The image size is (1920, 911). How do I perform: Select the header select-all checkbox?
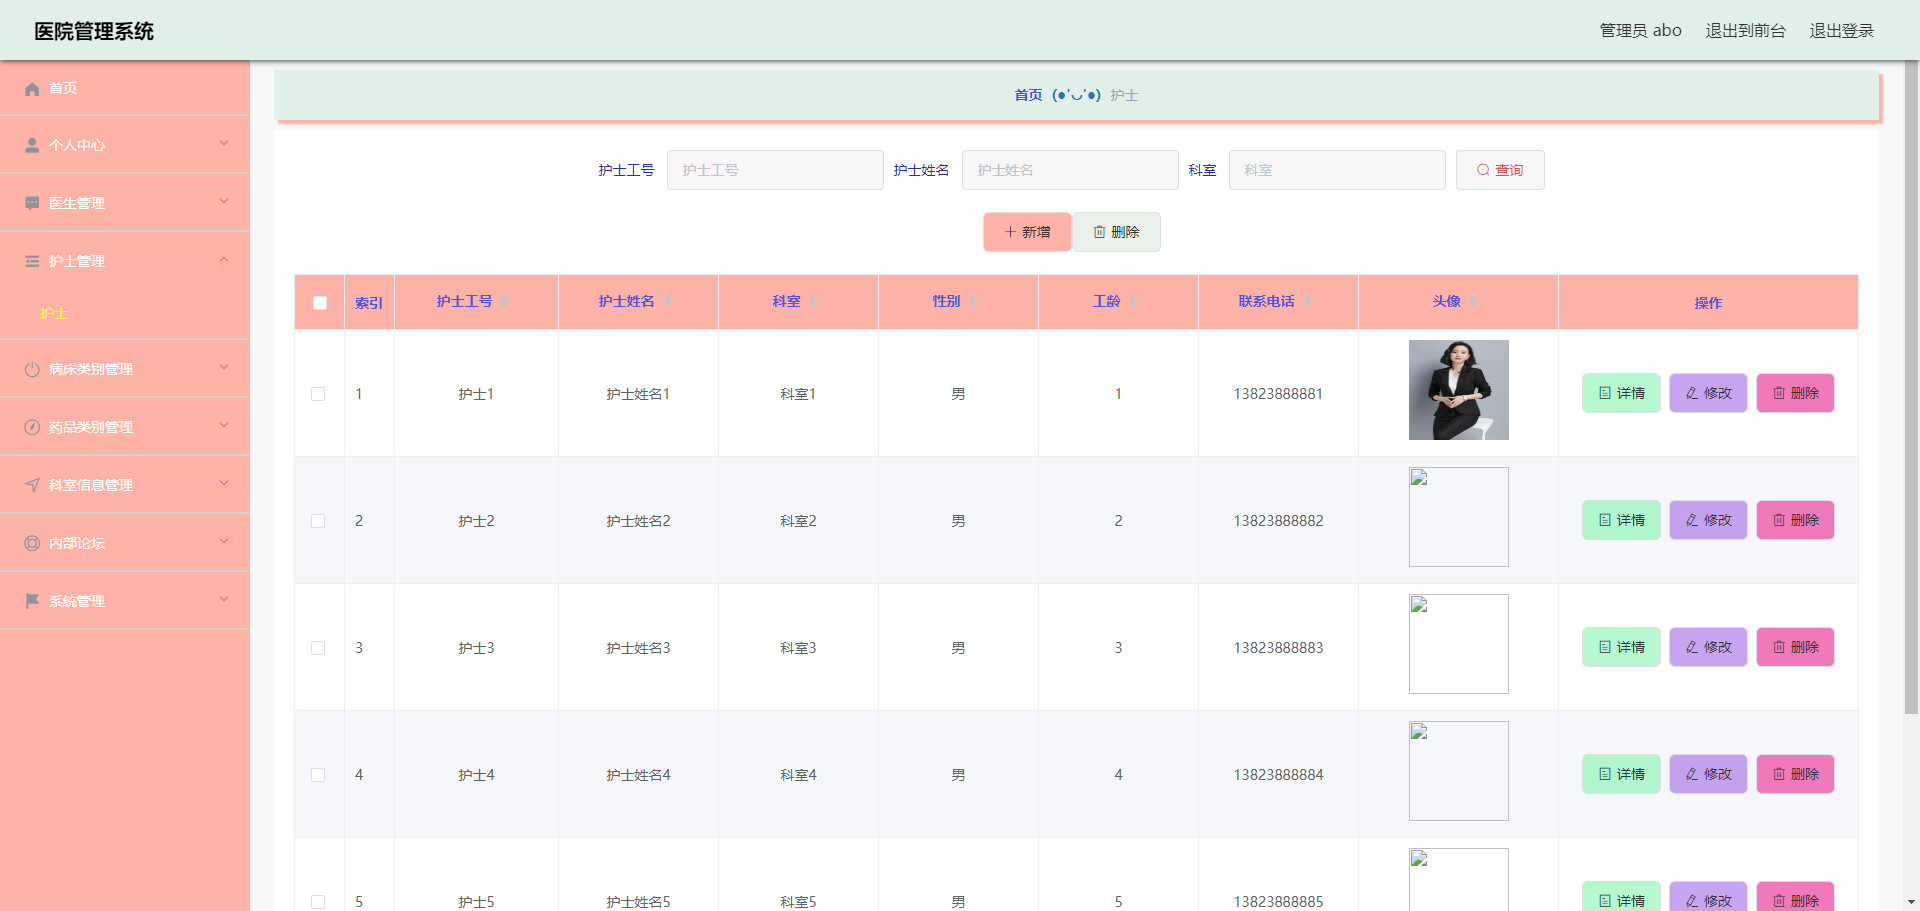pos(320,303)
